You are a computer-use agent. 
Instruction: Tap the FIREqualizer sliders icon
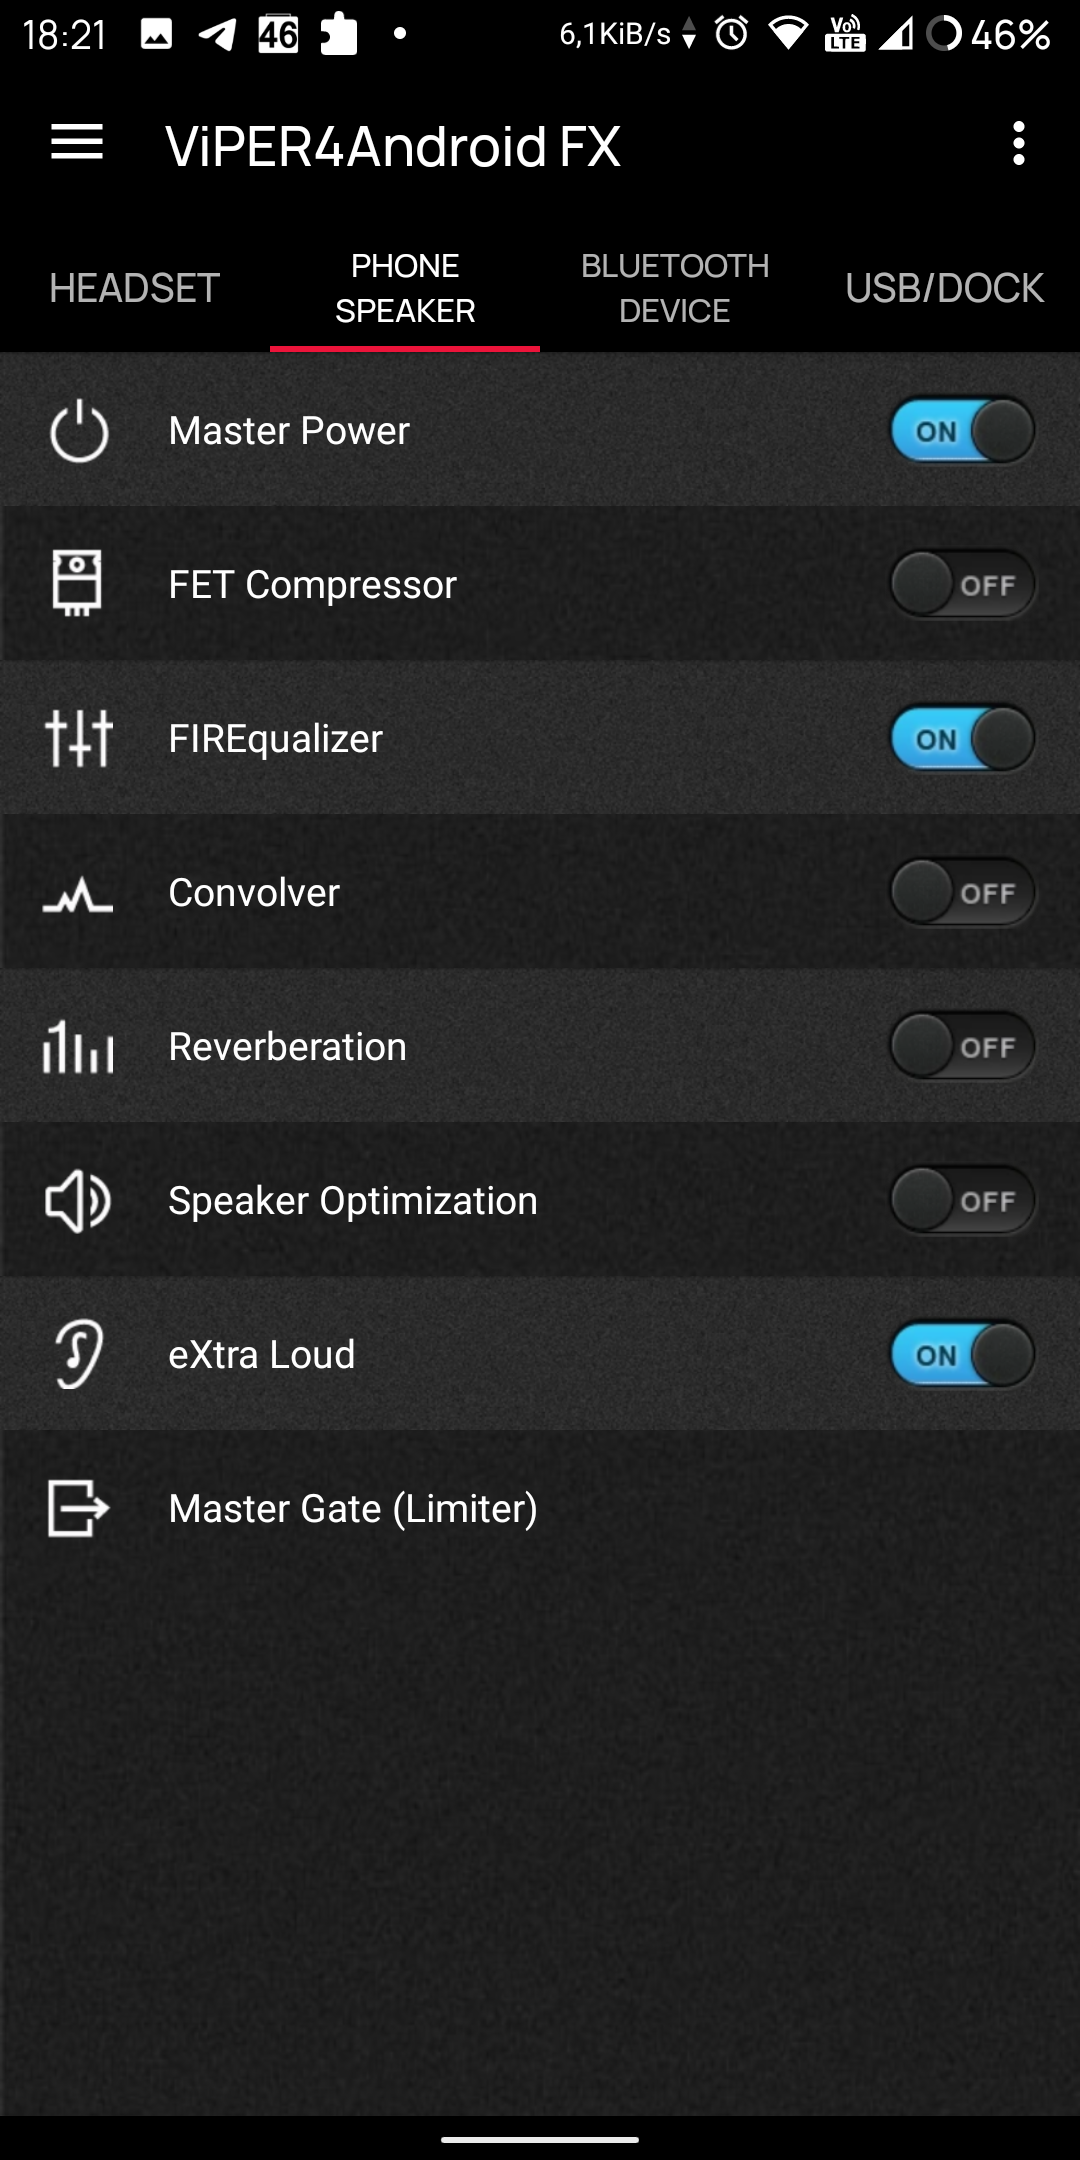78,739
